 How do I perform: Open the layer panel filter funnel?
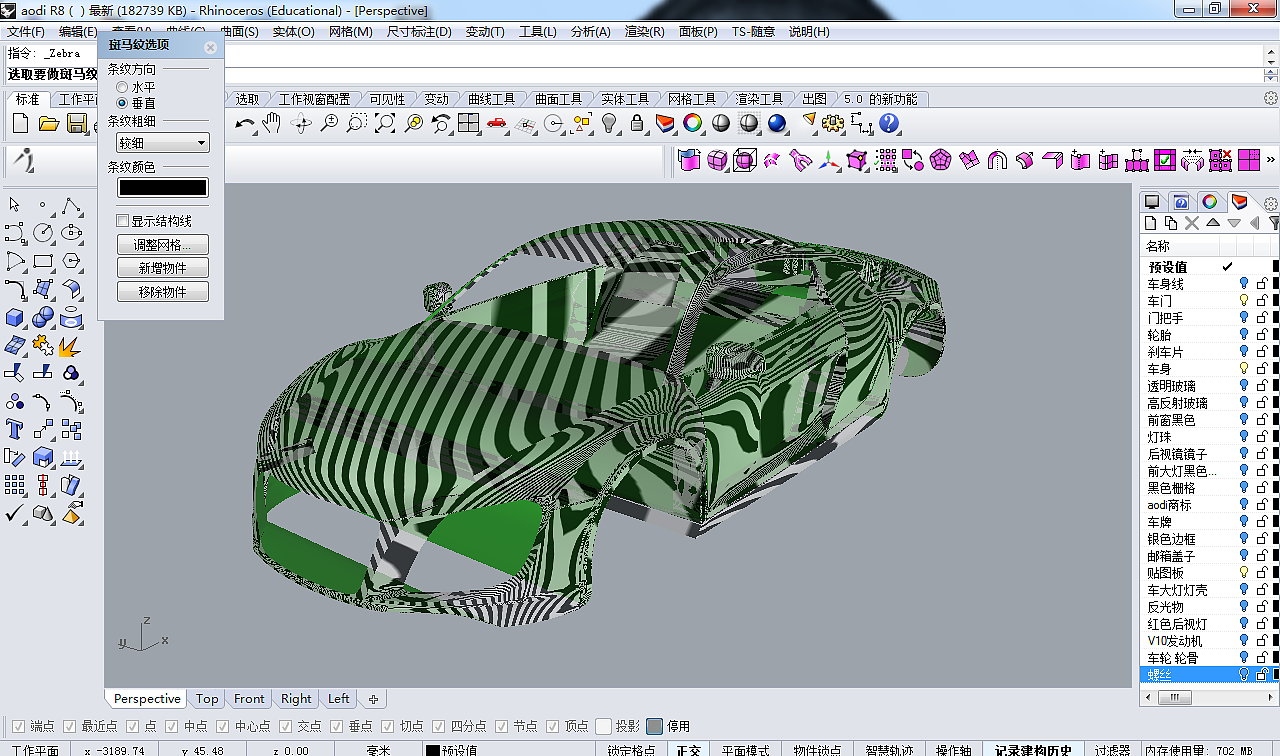[x=1274, y=223]
